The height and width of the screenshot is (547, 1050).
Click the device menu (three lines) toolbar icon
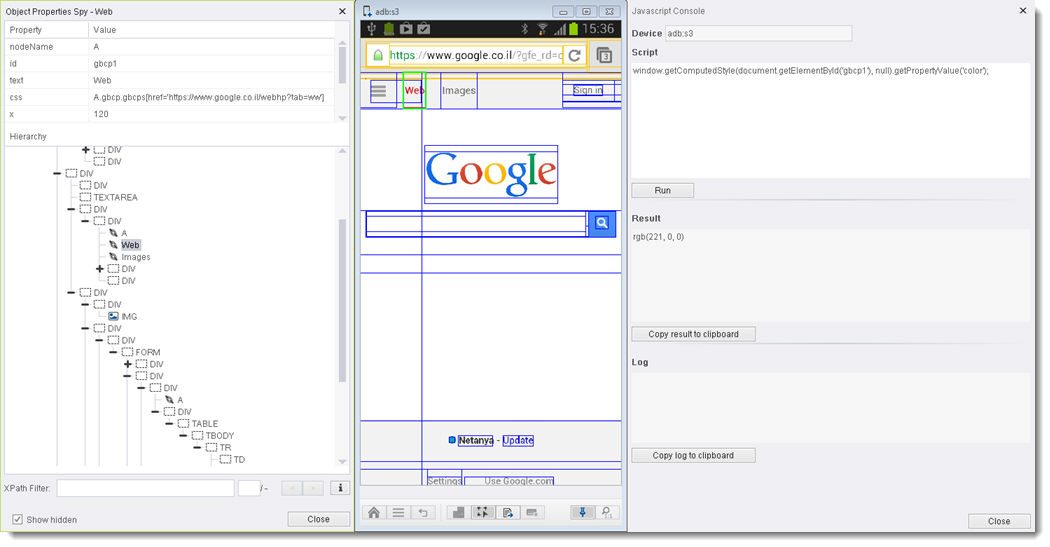coord(398,513)
